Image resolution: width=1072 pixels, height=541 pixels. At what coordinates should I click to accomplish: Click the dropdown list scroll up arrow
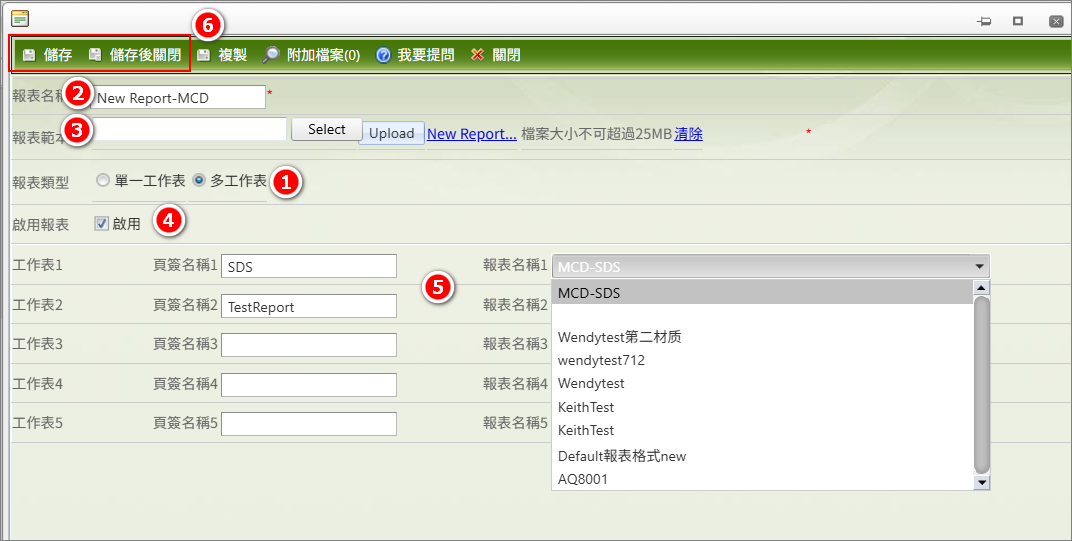[981, 288]
